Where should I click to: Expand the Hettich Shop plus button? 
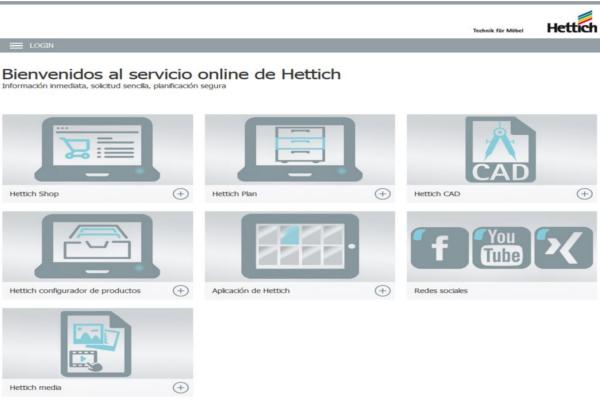click(181, 194)
